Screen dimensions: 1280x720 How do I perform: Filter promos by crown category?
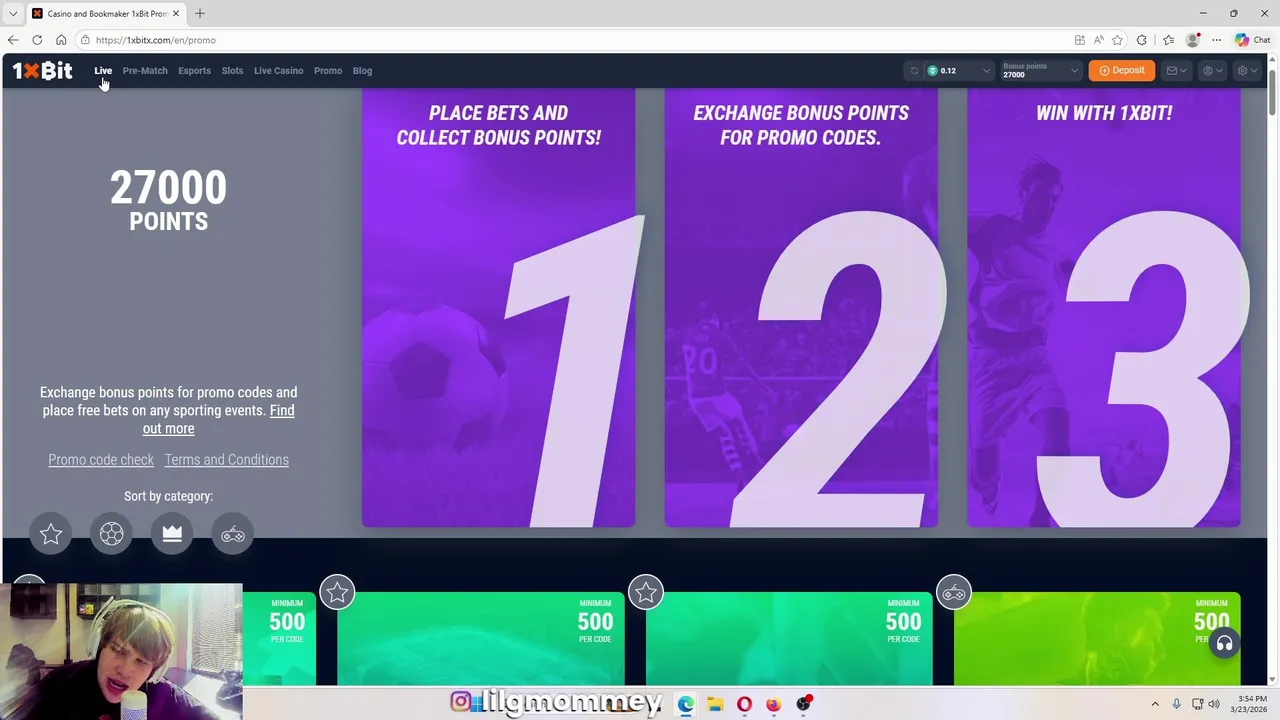(x=172, y=534)
